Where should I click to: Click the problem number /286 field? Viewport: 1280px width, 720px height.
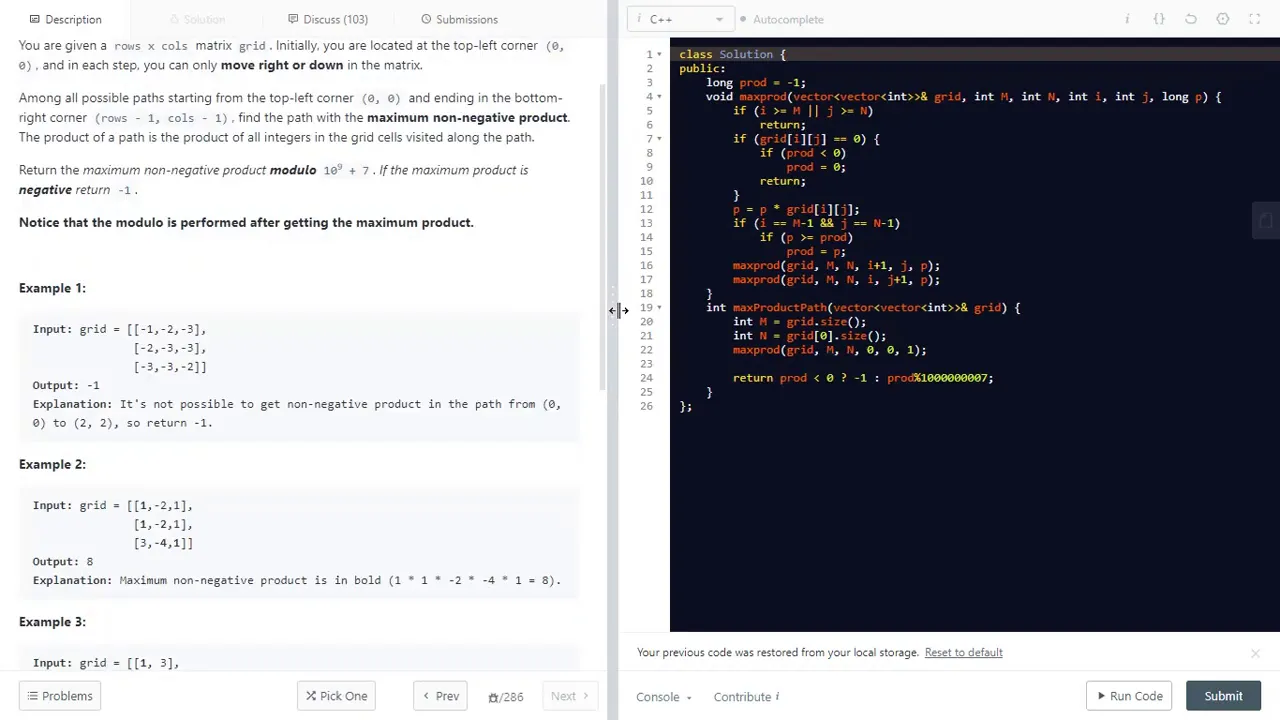tap(505, 697)
